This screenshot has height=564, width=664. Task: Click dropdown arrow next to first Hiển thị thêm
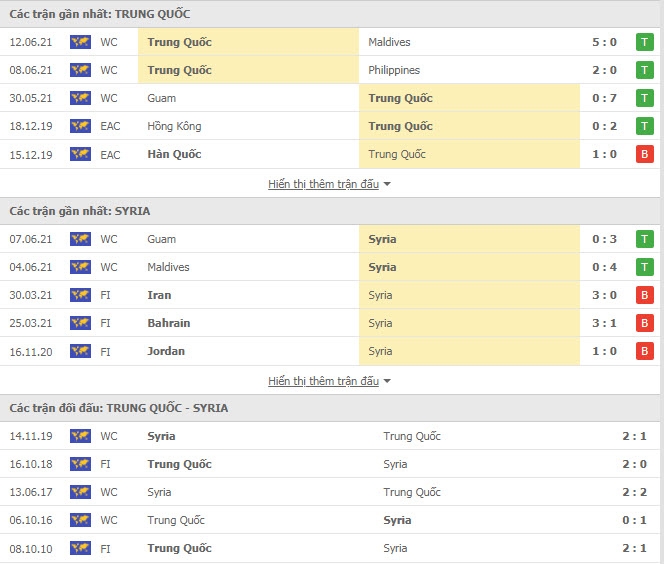(387, 184)
